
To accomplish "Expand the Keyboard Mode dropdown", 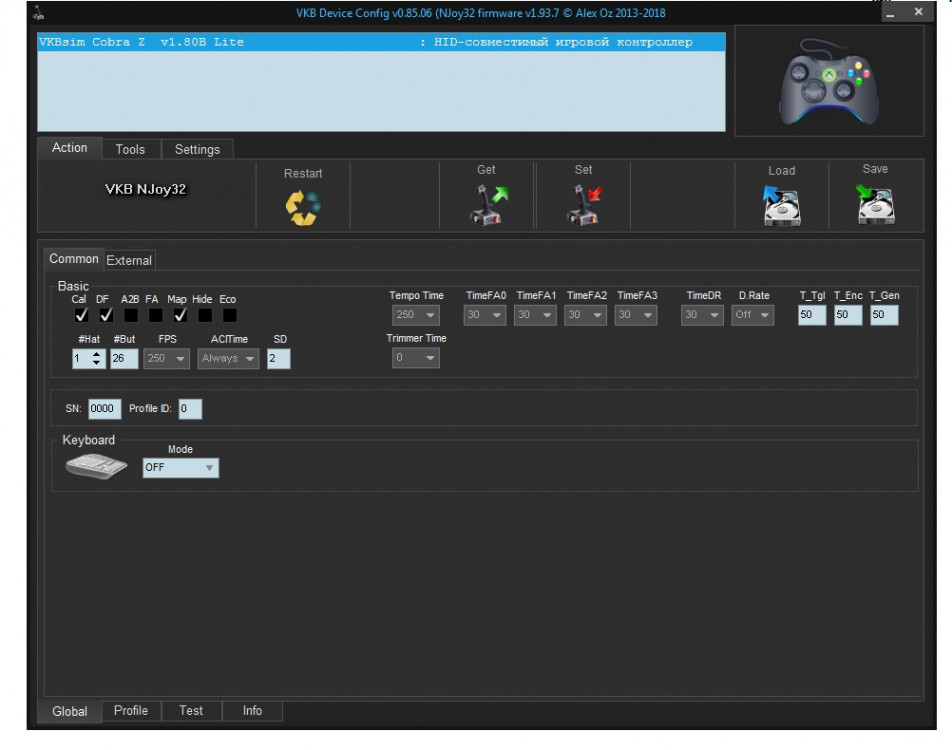I will (180, 467).
